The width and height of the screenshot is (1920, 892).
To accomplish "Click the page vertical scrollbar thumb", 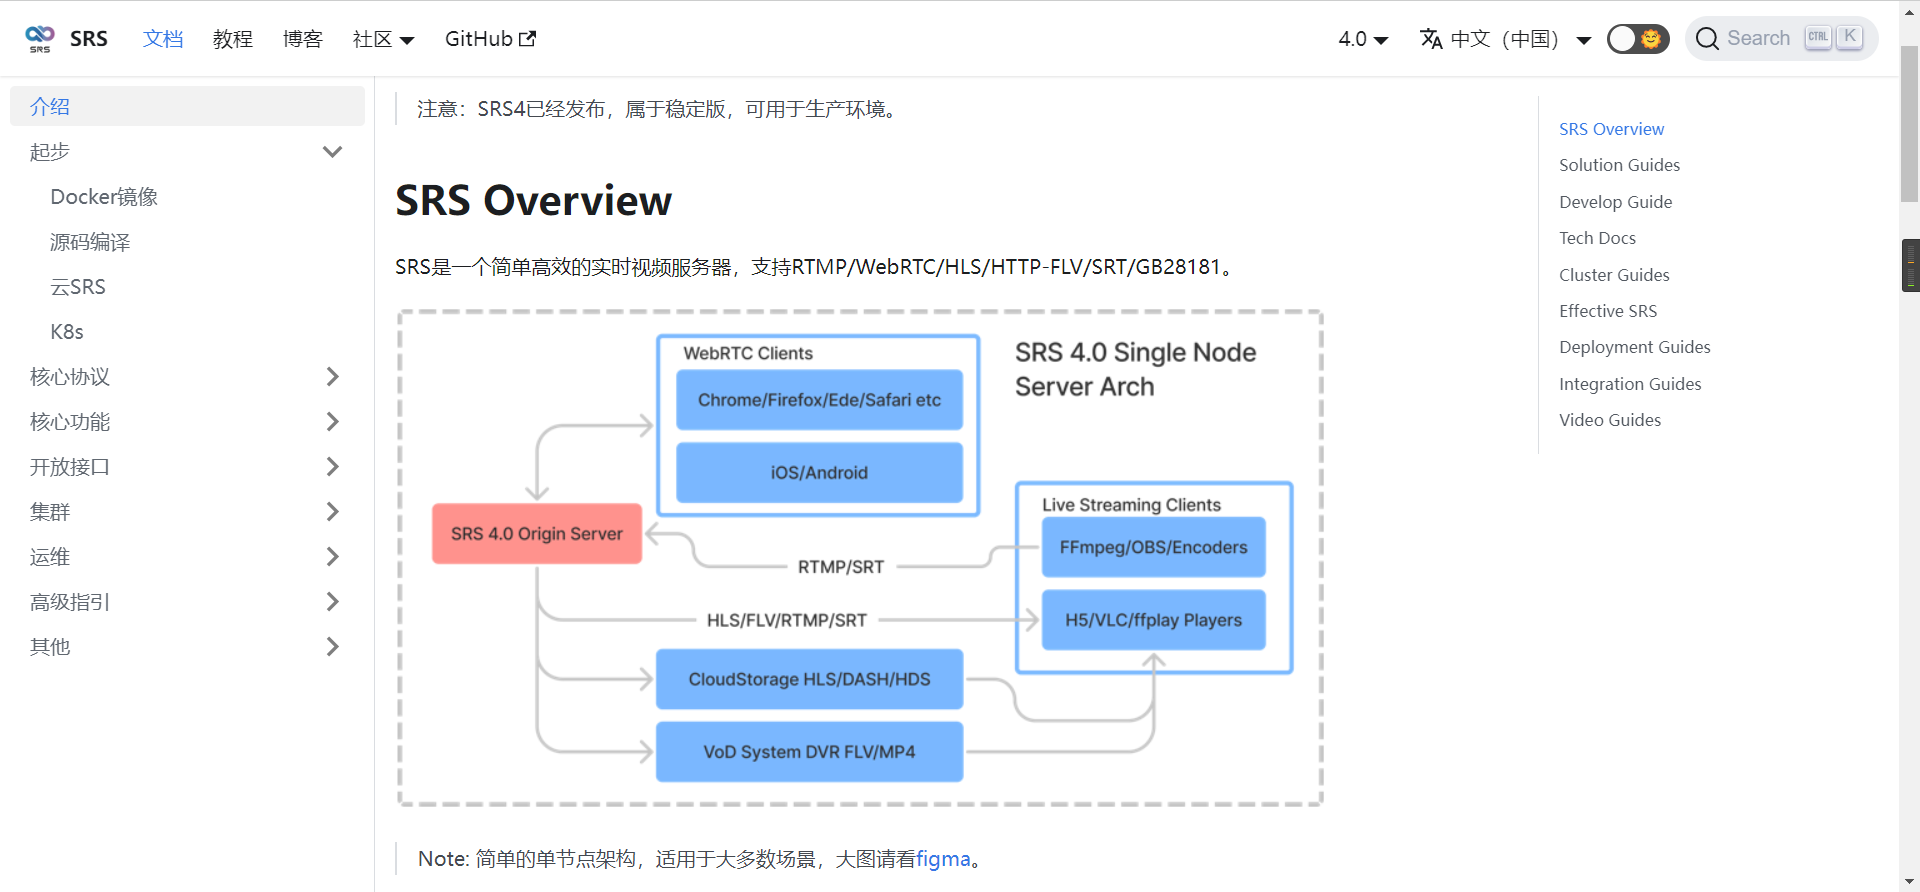I will point(1909,124).
